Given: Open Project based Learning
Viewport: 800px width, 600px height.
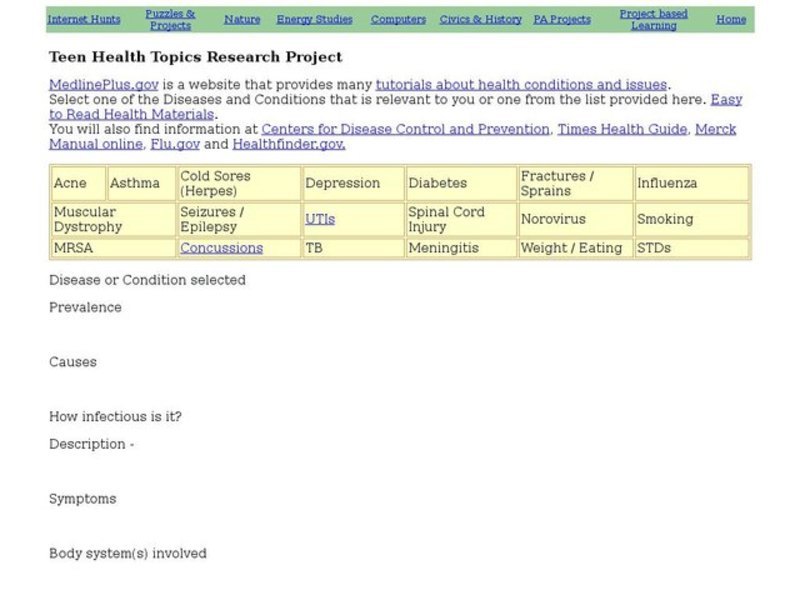Looking at the screenshot, I should tap(654, 18).
